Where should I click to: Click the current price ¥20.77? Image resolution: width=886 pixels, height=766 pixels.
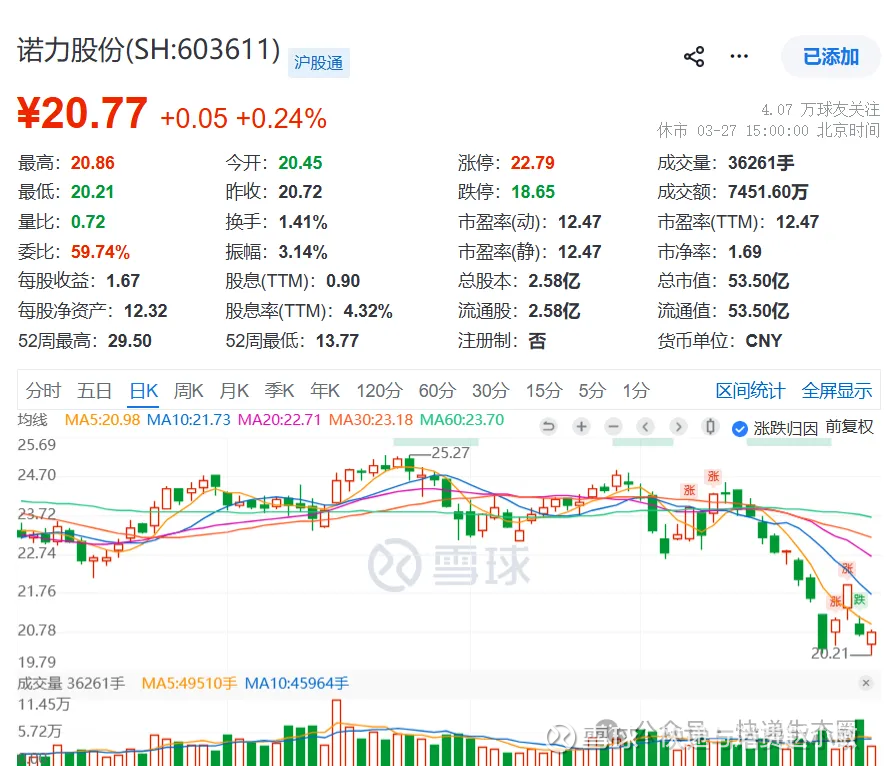pos(82,114)
